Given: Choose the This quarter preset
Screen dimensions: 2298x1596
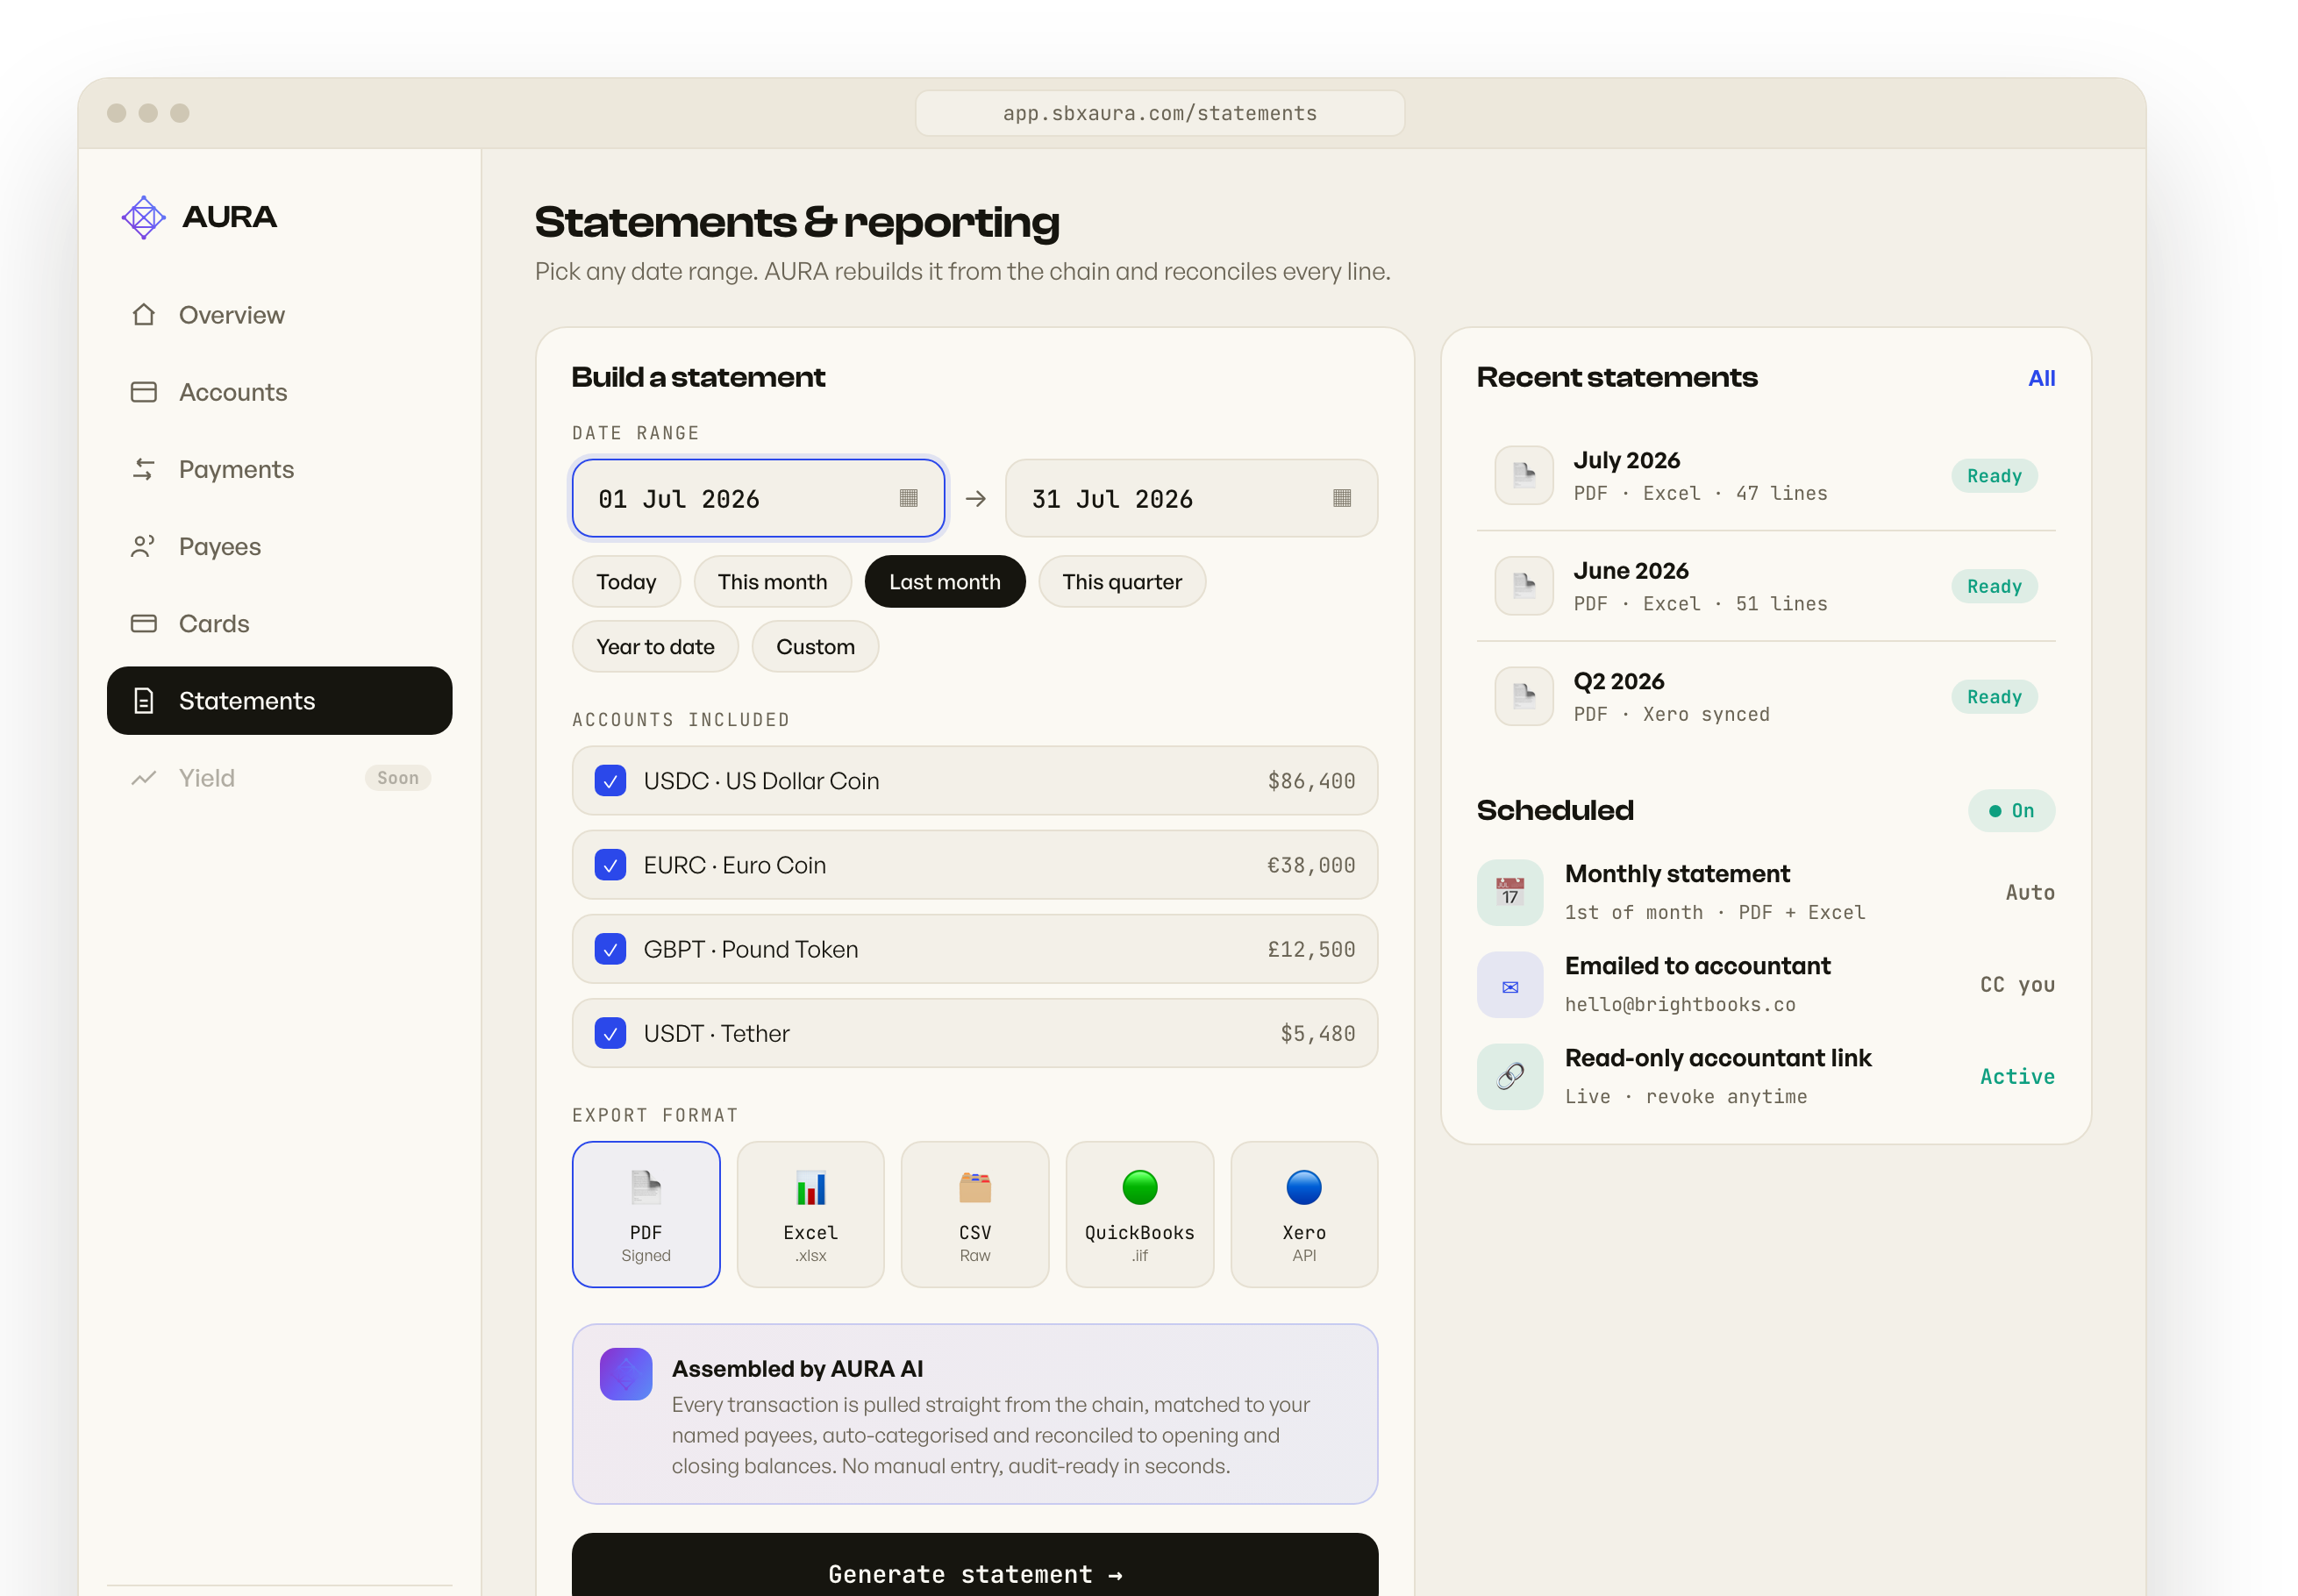Looking at the screenshot, I should pyautogui.click(x=1122, y=582).
